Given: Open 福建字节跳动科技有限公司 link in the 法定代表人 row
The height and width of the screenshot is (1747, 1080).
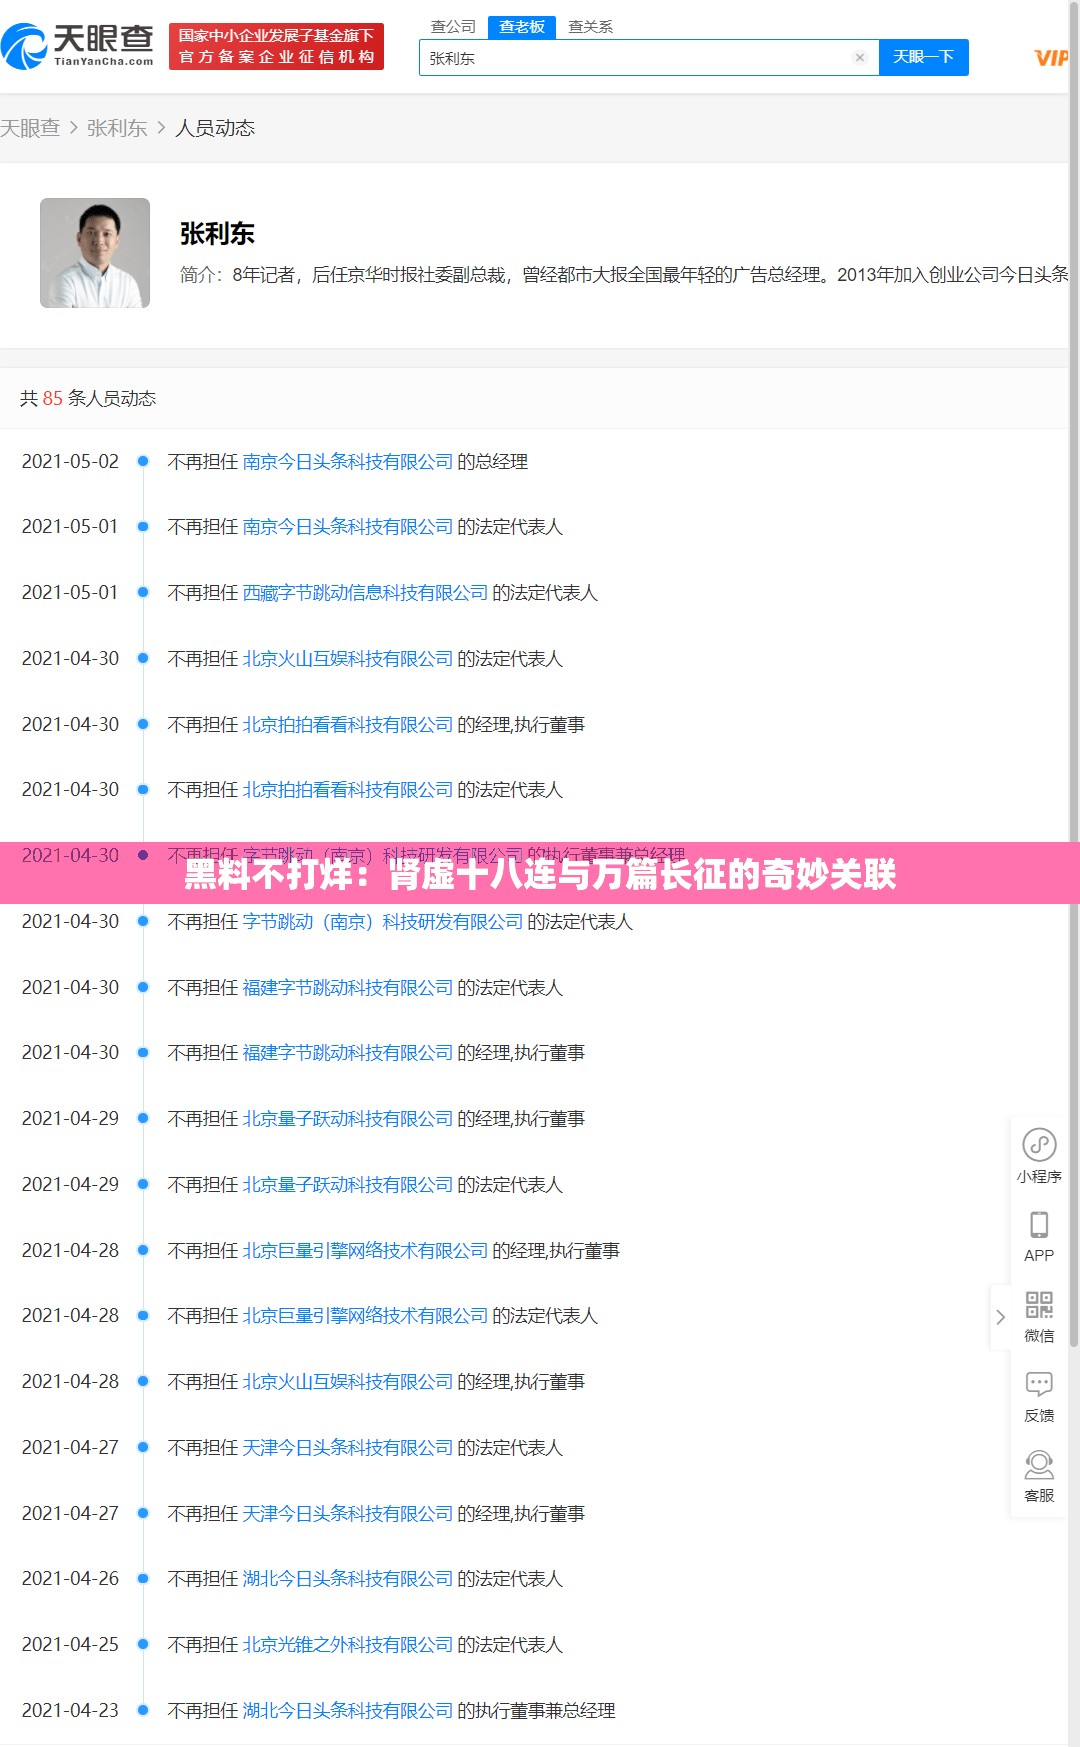Looking at the screenshot, I should point(348,988).
